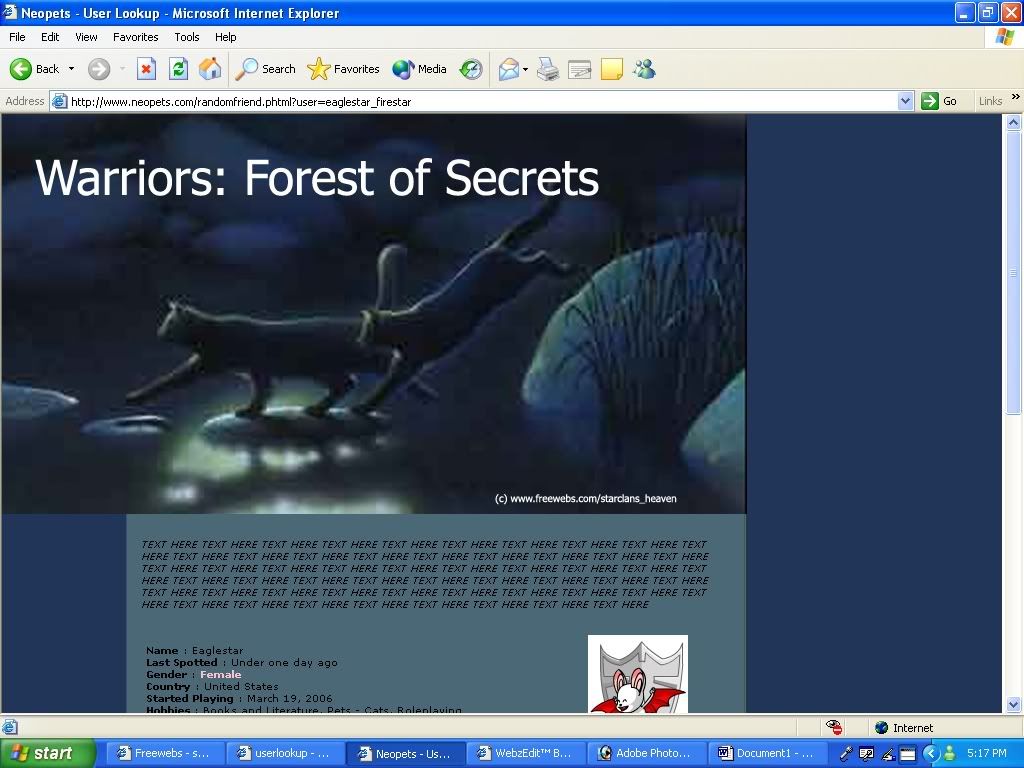Go to the Home page icon
Image resolution: width=1024 pixels, height=768 pixels.
coord(210,69)
